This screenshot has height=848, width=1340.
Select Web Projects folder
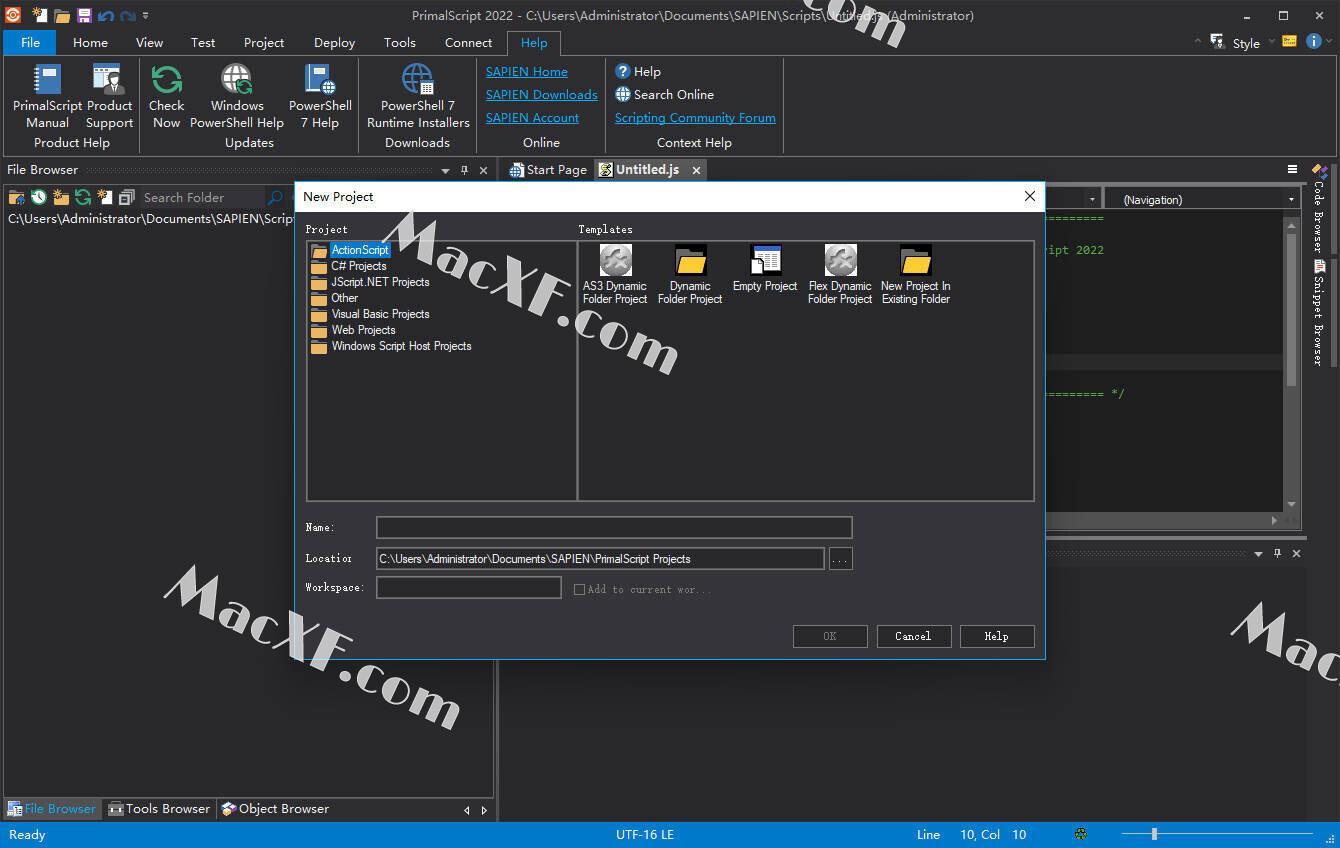pyautogui.click(x=363, y=330)
